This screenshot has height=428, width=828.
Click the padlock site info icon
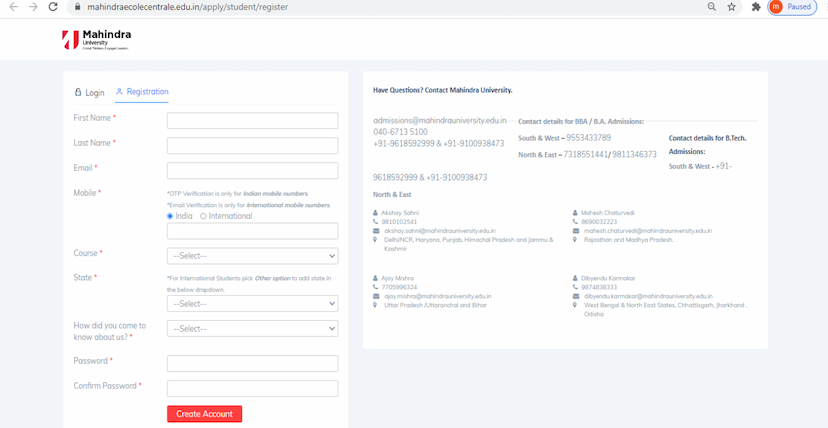click(x=77, y=6)
